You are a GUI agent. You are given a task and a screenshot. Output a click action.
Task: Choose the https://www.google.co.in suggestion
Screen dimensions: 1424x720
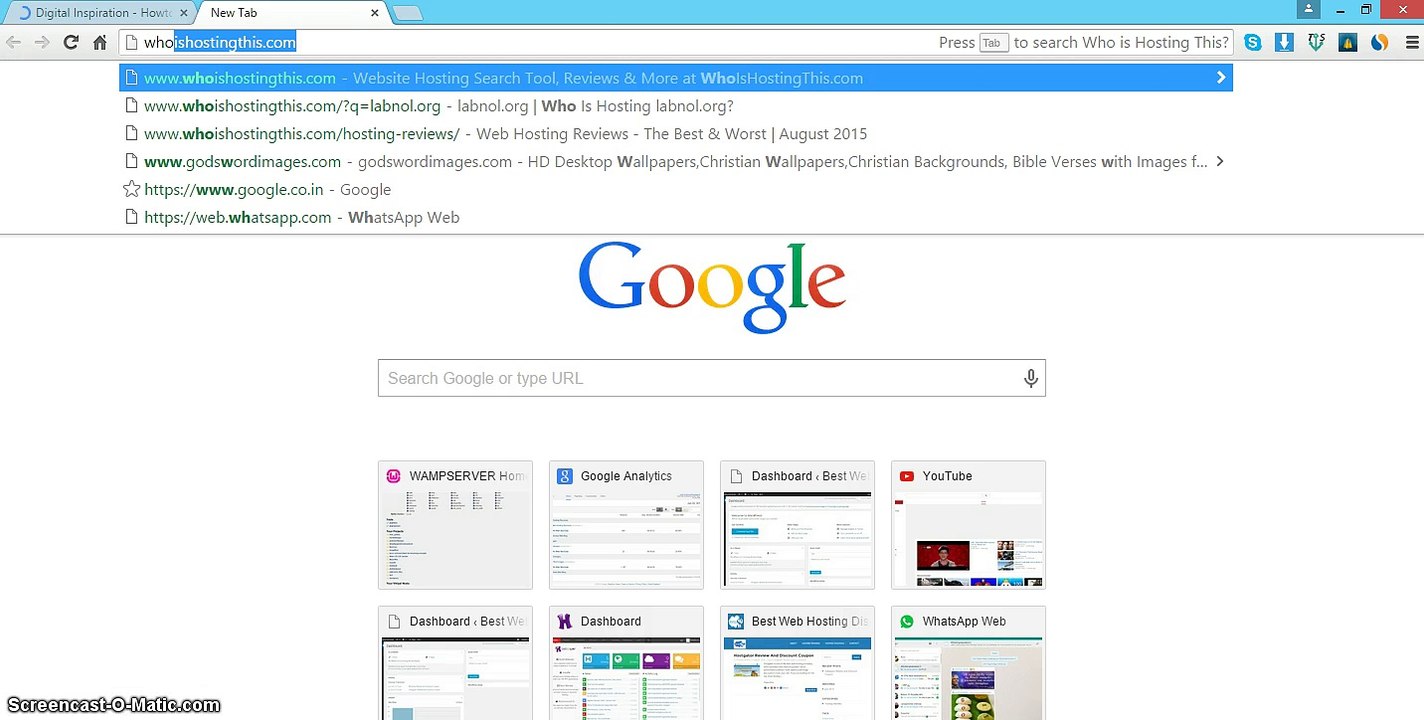click(x=676, y=190)
